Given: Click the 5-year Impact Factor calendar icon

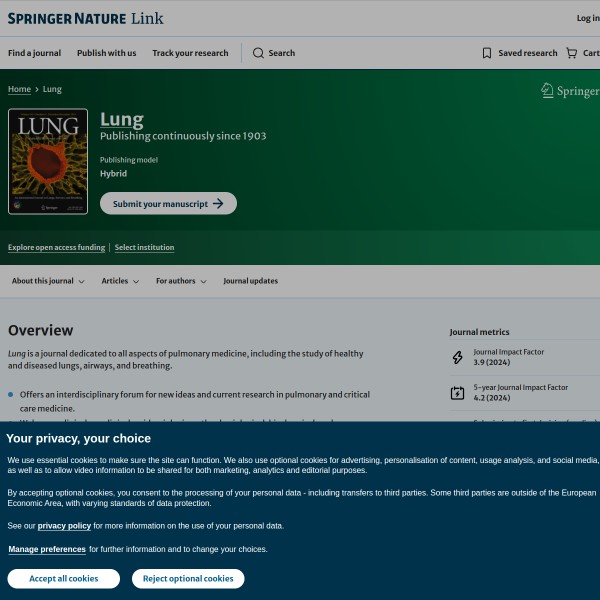Looking at the screenshot, I should point(458,393).
